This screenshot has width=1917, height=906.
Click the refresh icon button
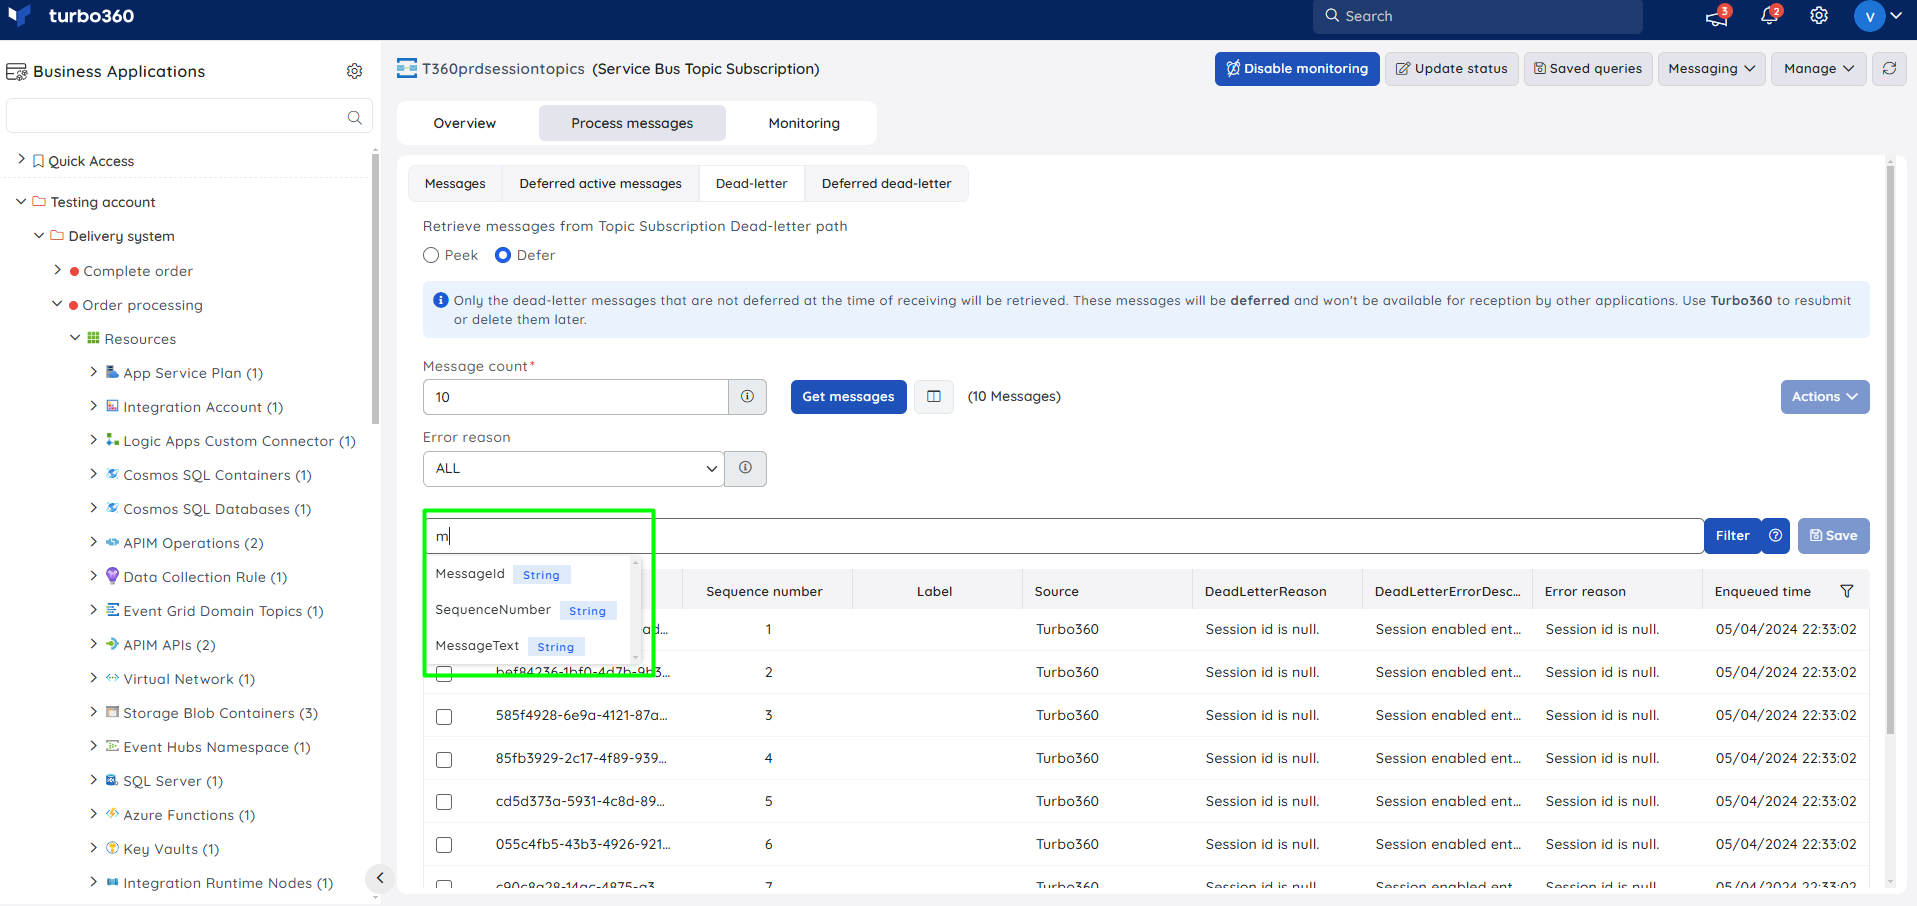pos(1889,69)
